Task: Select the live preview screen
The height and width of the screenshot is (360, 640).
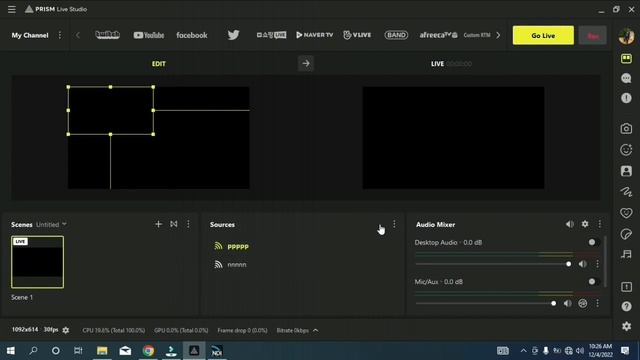Action: [x=453, y=138]
